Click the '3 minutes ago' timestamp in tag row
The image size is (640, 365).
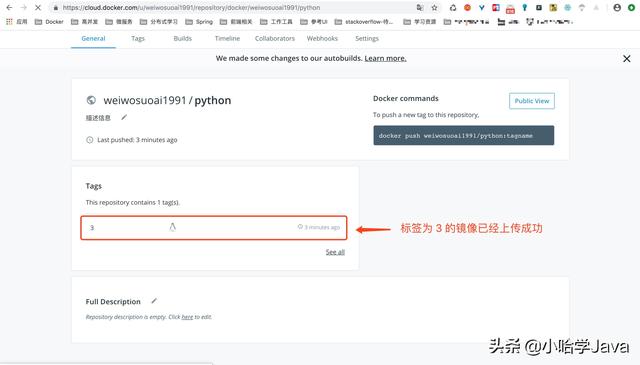pos(322,227)
